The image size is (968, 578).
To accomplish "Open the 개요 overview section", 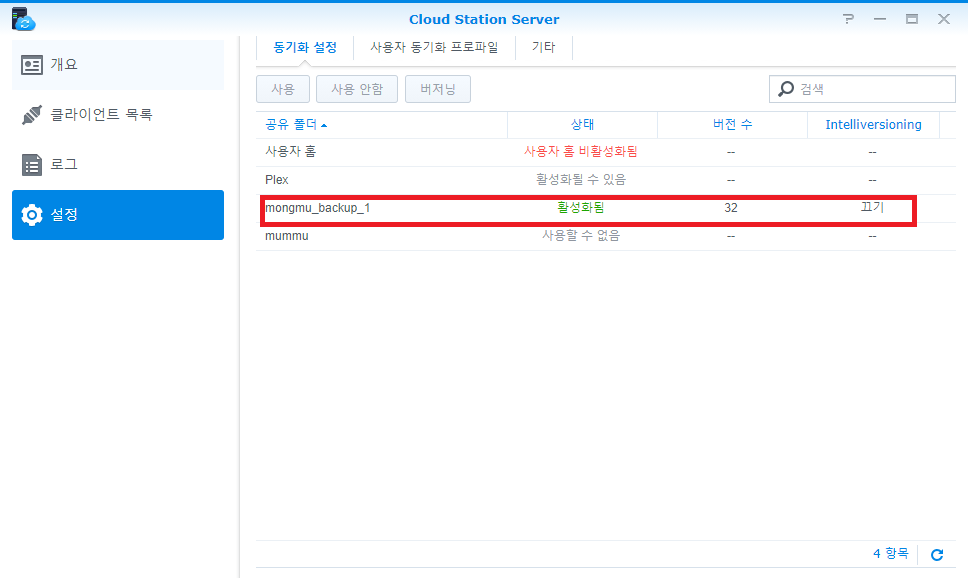I will click(118, 65).
